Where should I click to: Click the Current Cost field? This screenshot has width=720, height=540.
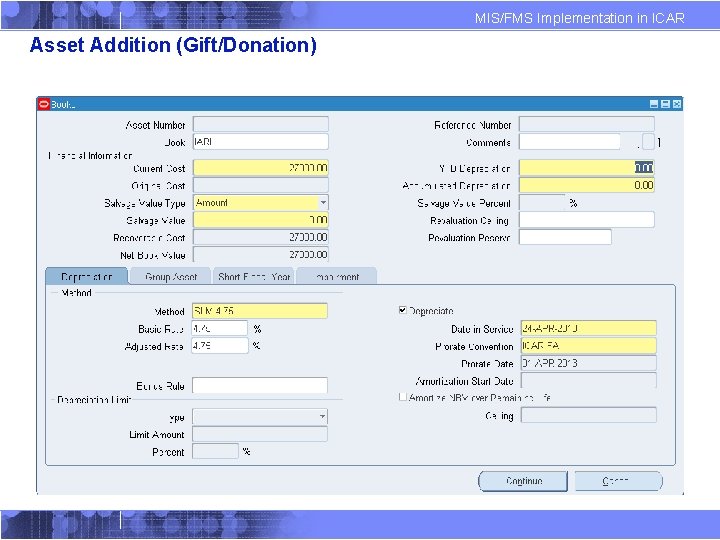[x=261, y=168]
